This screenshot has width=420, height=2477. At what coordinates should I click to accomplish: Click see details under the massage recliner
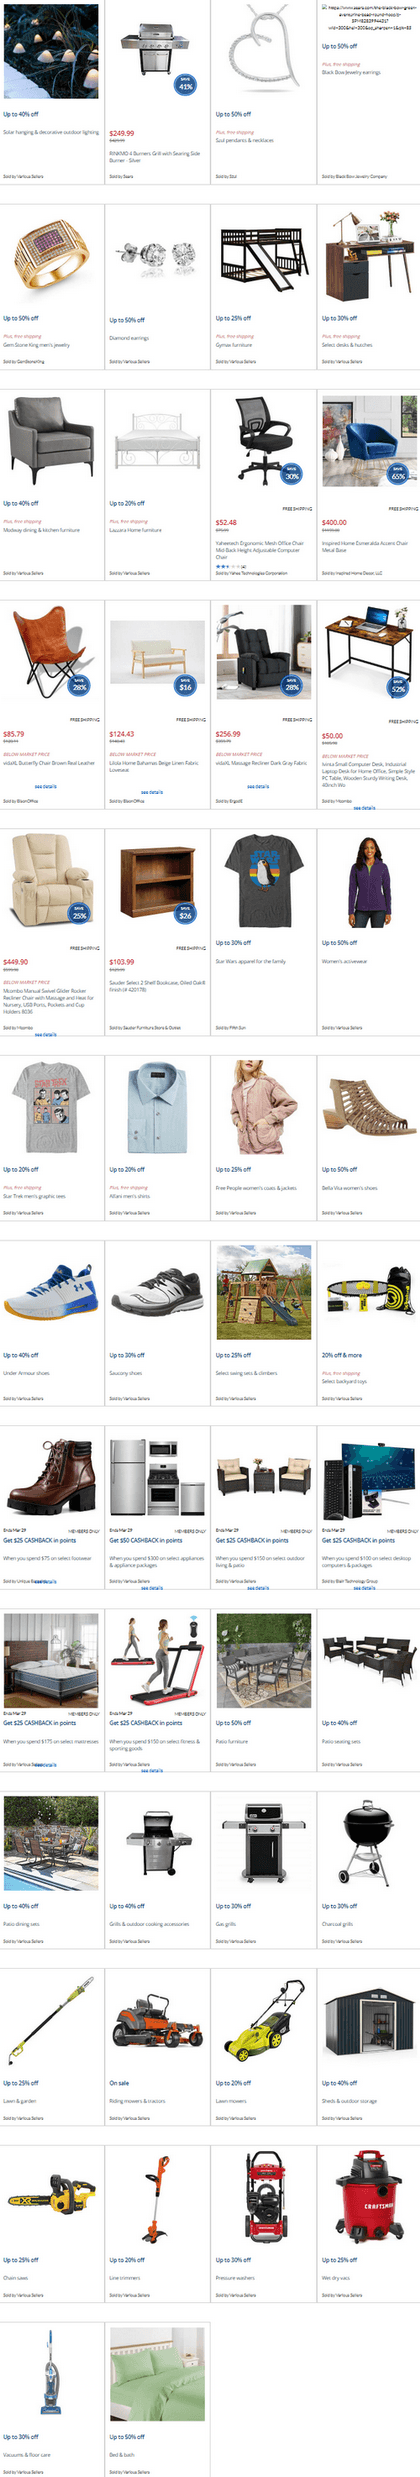[258, 787]
